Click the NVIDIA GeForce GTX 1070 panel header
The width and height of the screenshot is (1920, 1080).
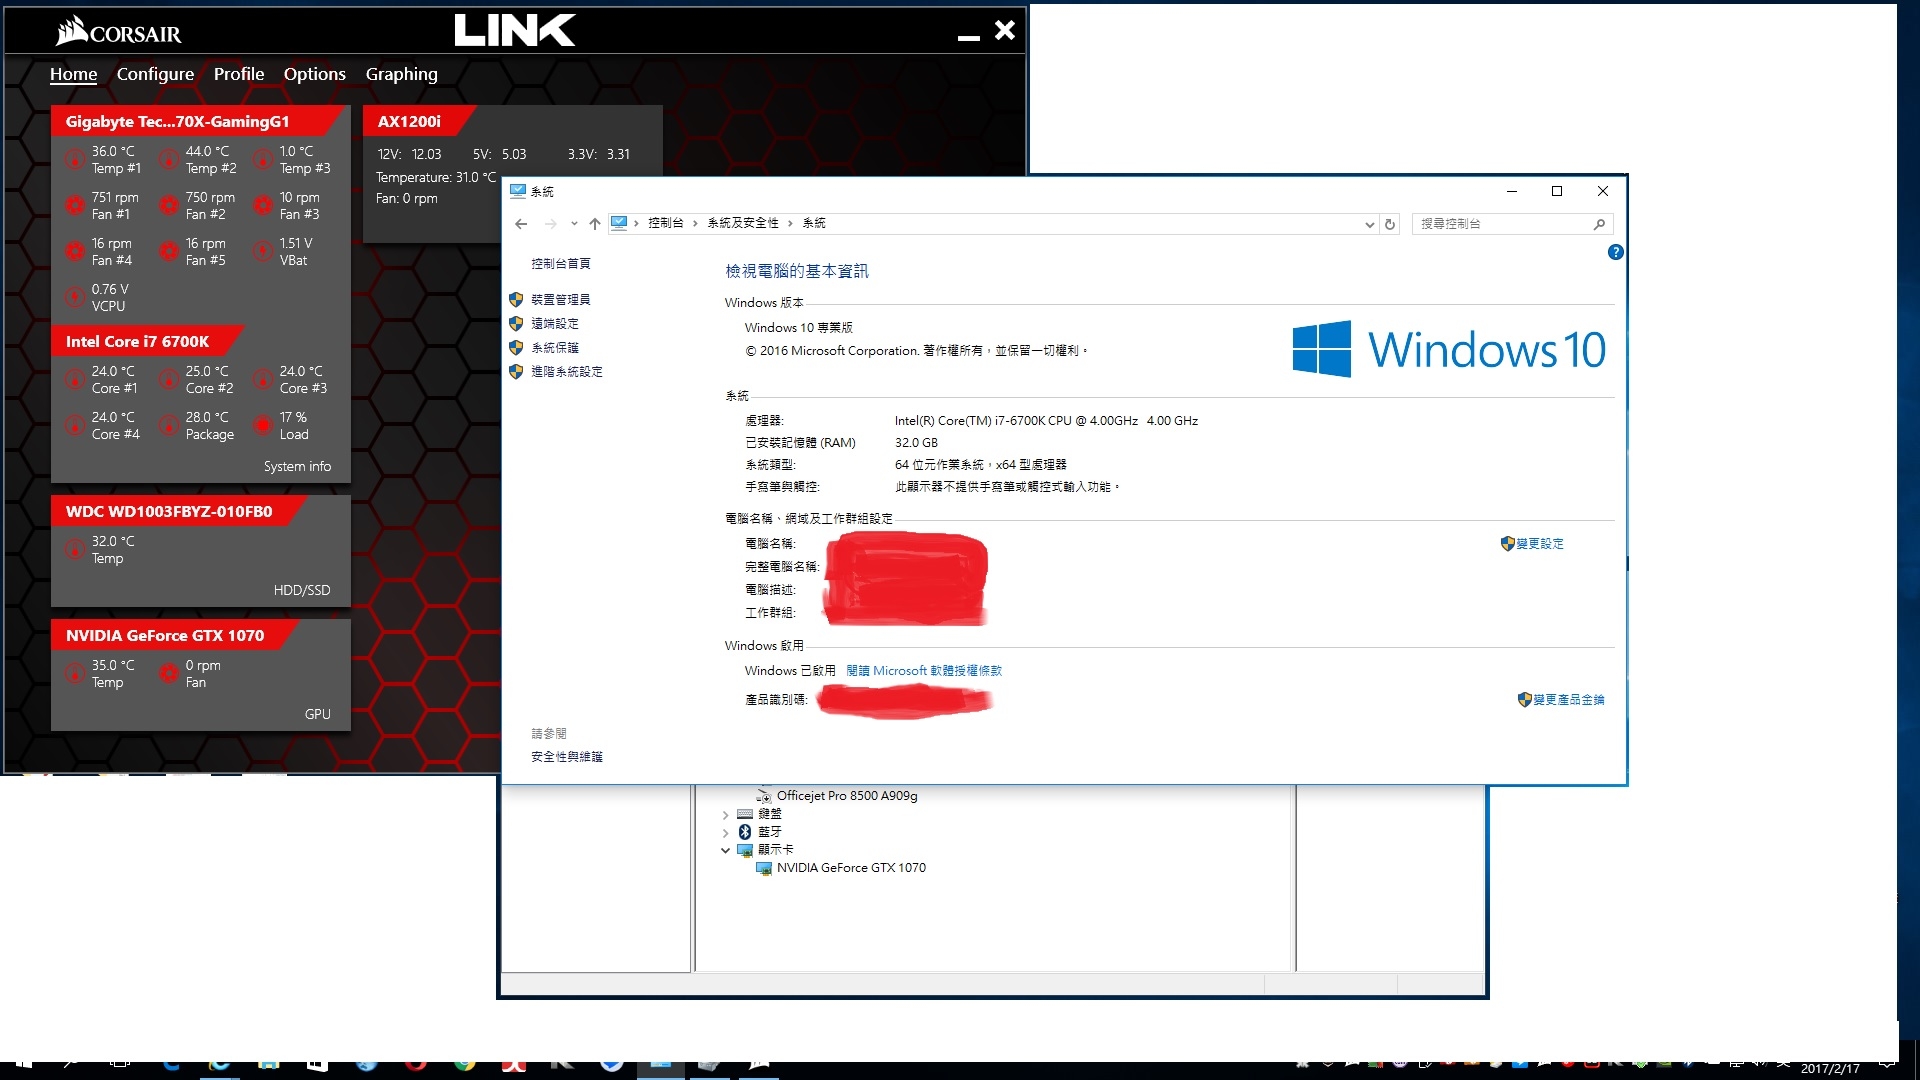tap(175, 635)
